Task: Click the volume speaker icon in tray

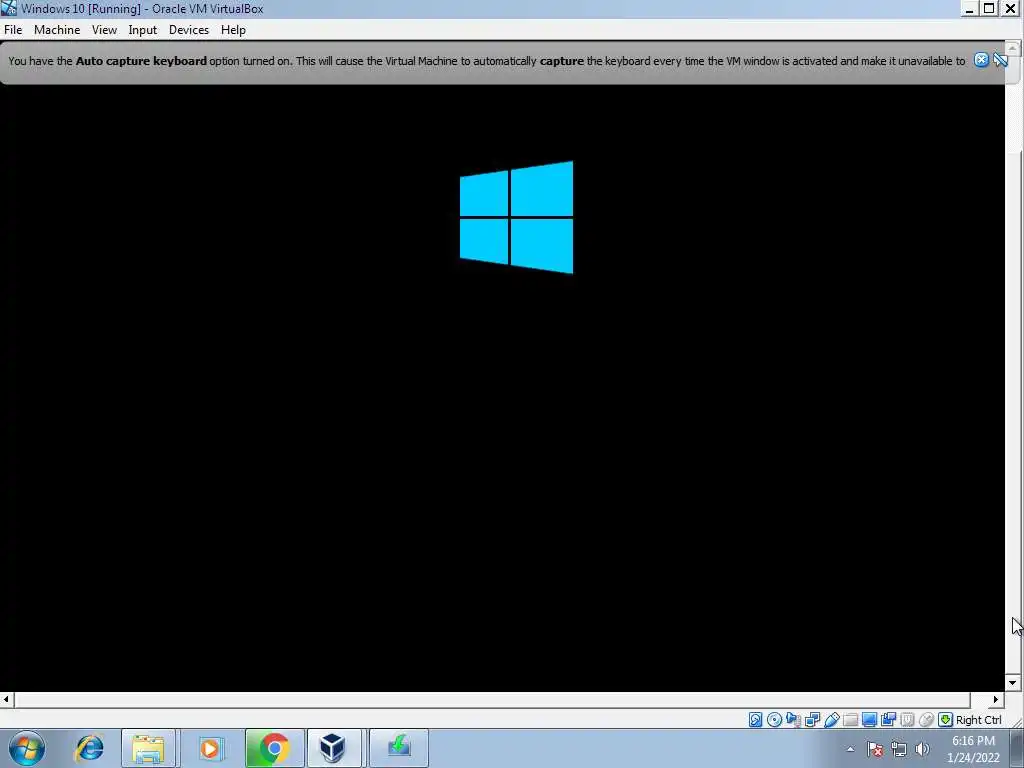Action: (x=922, y=749)
